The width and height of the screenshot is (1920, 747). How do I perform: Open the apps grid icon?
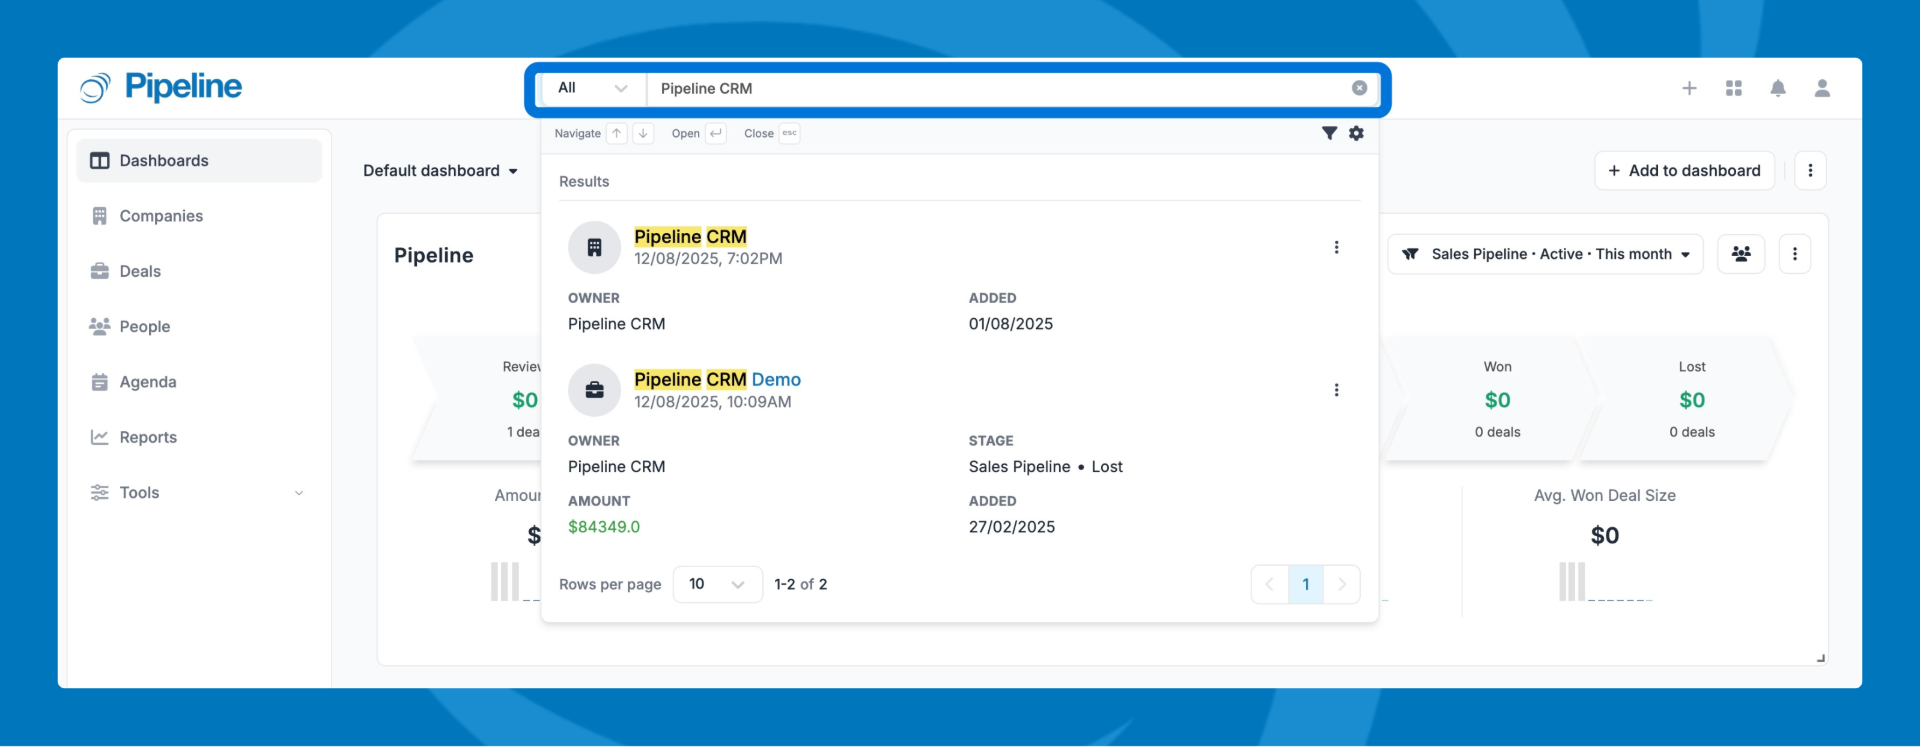tap(1734, 88)
